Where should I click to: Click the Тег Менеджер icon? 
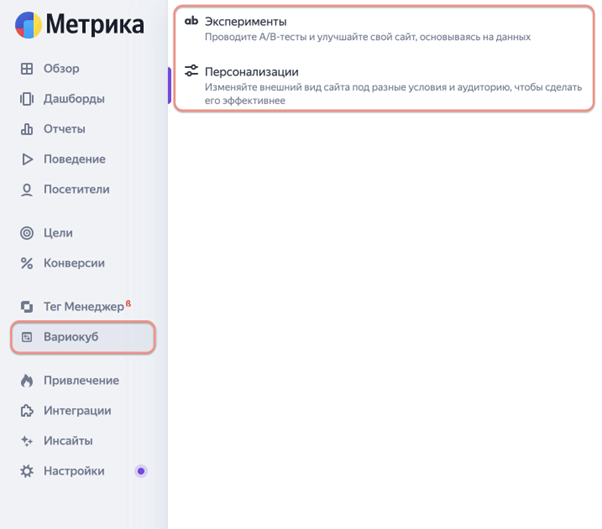[x=27, y=306]
